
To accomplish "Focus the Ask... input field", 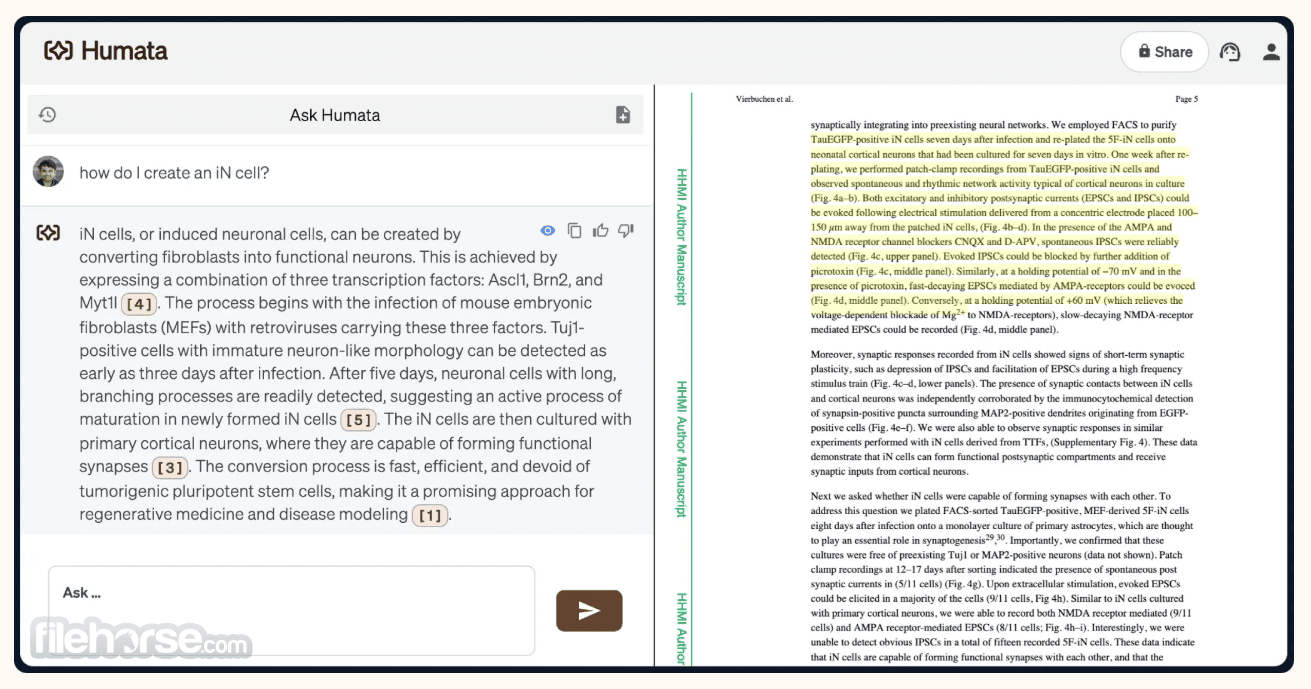I will click(x=291, y=611).
